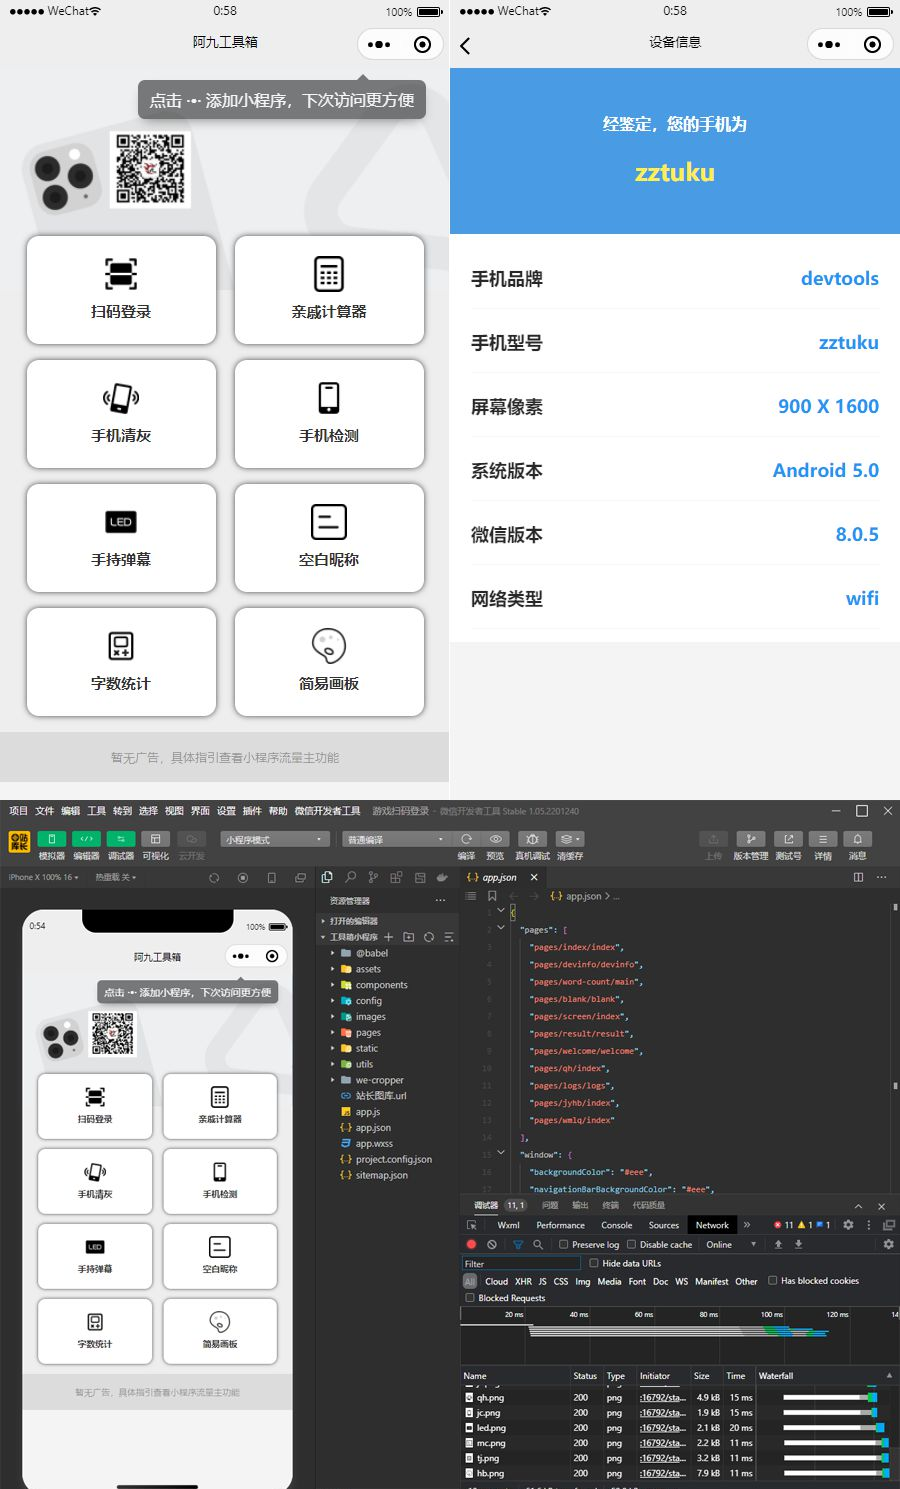Create a new folder in 工具箱小程序 project
This screenshot has width=900, height=1489.
coord(408,937)
